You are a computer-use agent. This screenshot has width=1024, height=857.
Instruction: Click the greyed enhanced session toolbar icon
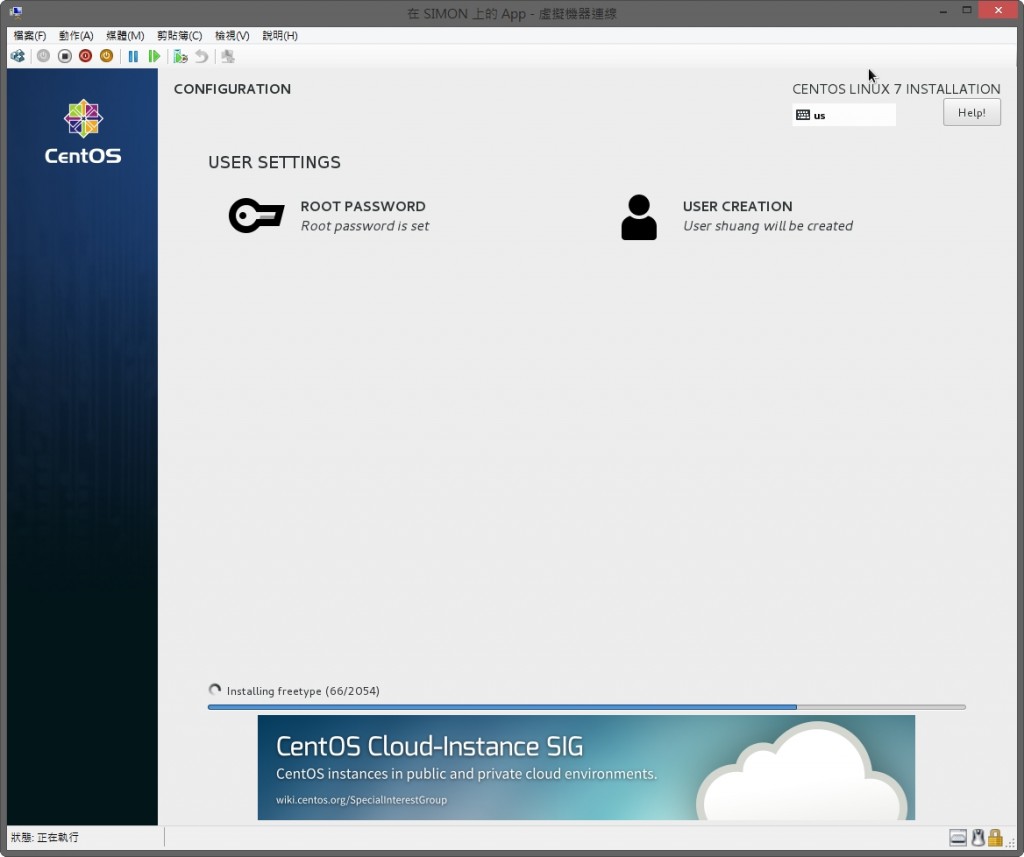click(x=227, y=56)
